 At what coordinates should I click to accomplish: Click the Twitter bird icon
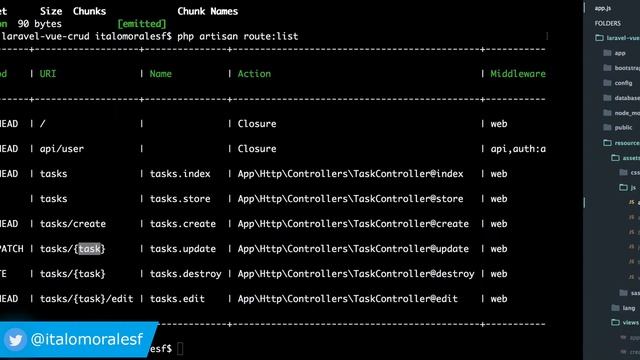coord(16,340)
